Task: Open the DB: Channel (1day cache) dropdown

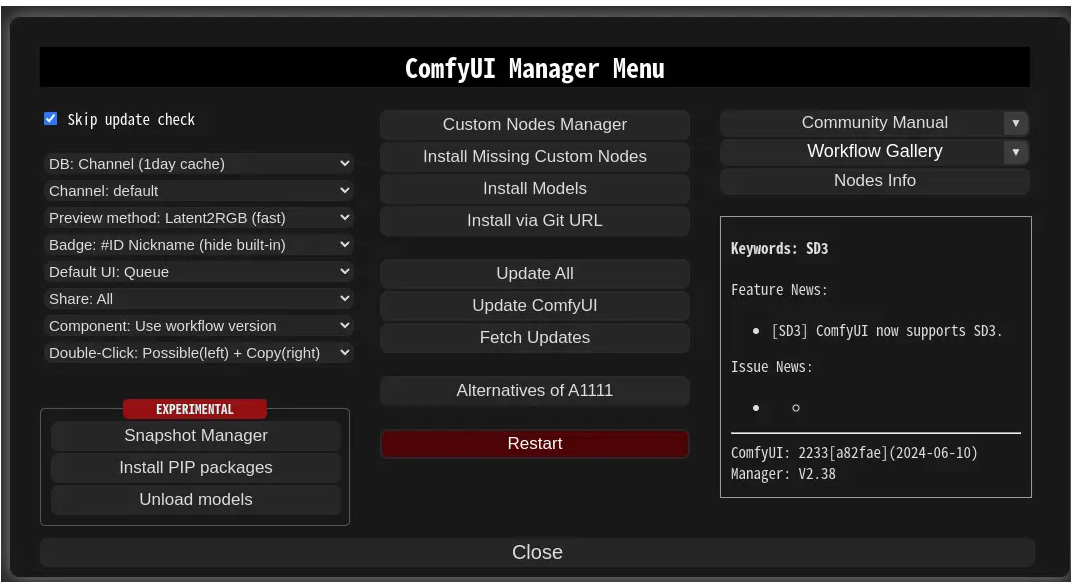Action: click(199, 164)
